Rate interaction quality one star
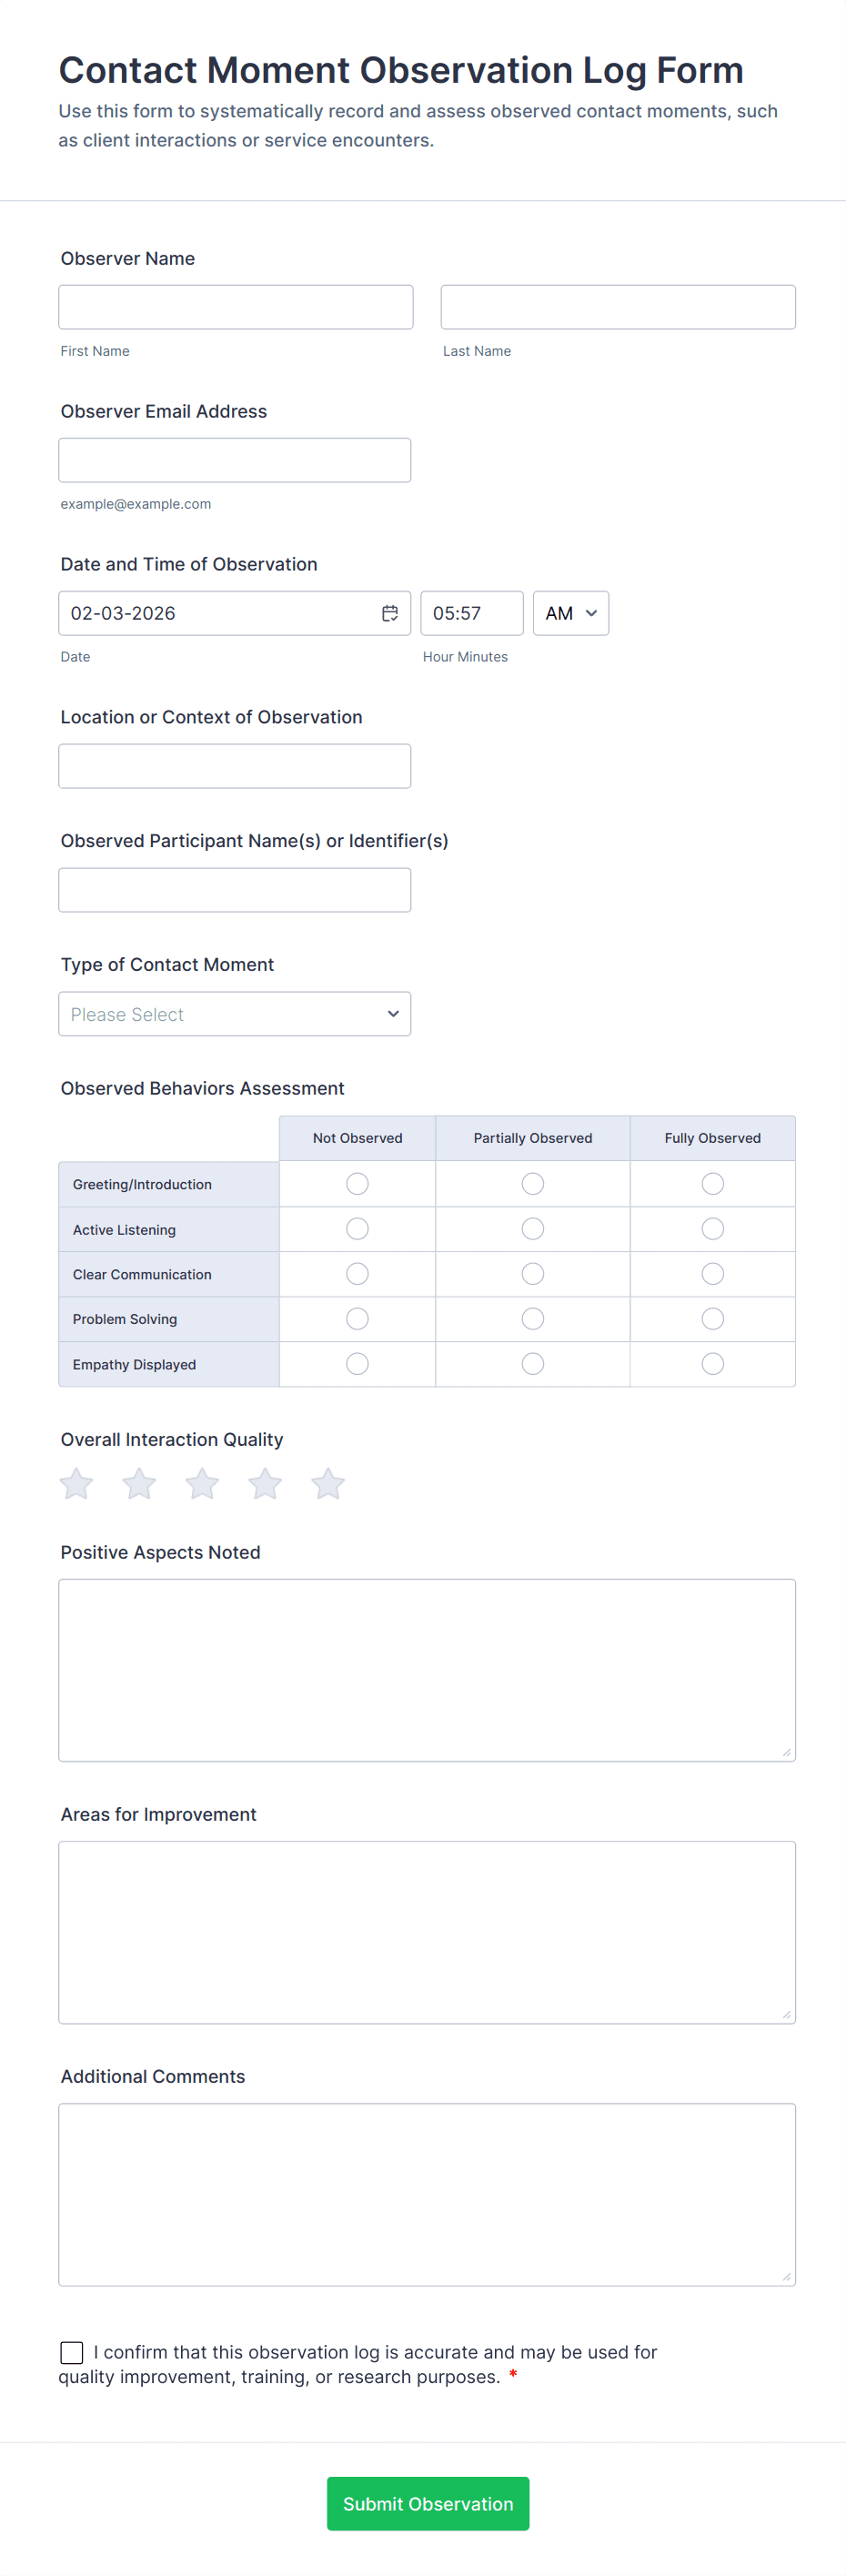Viewport: 846px width, 2576px height. click(77, 1484)
